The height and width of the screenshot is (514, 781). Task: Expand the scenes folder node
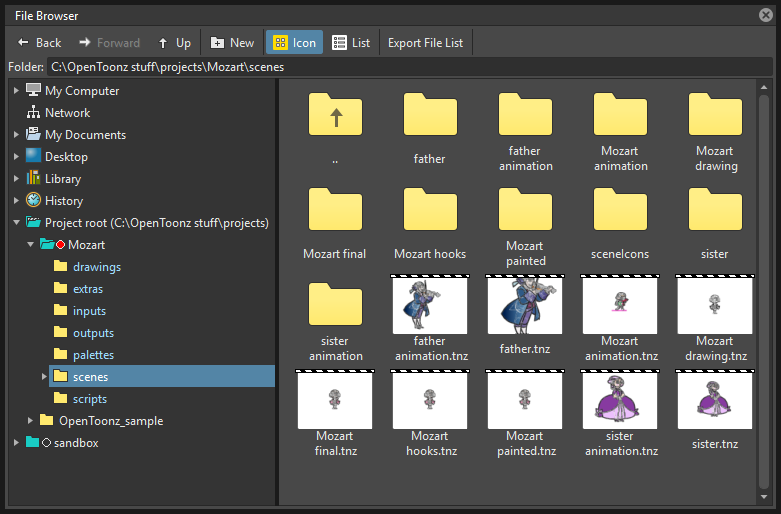(x=44, y=377)
